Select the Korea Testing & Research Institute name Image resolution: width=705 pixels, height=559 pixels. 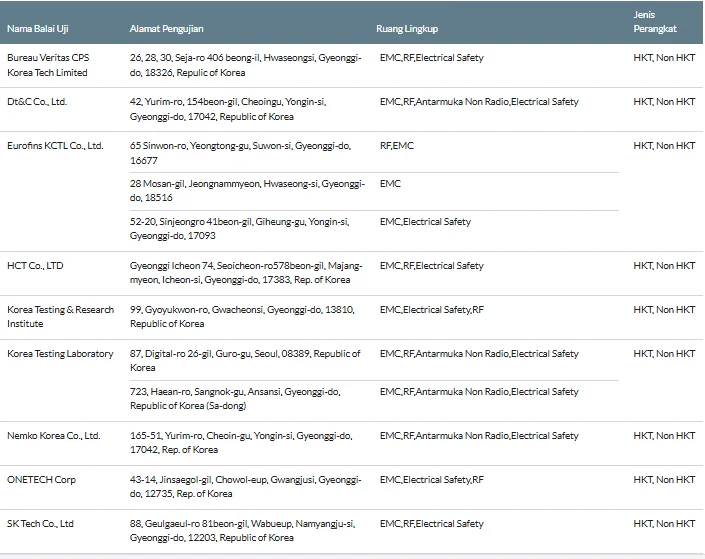tap(61, 316)
